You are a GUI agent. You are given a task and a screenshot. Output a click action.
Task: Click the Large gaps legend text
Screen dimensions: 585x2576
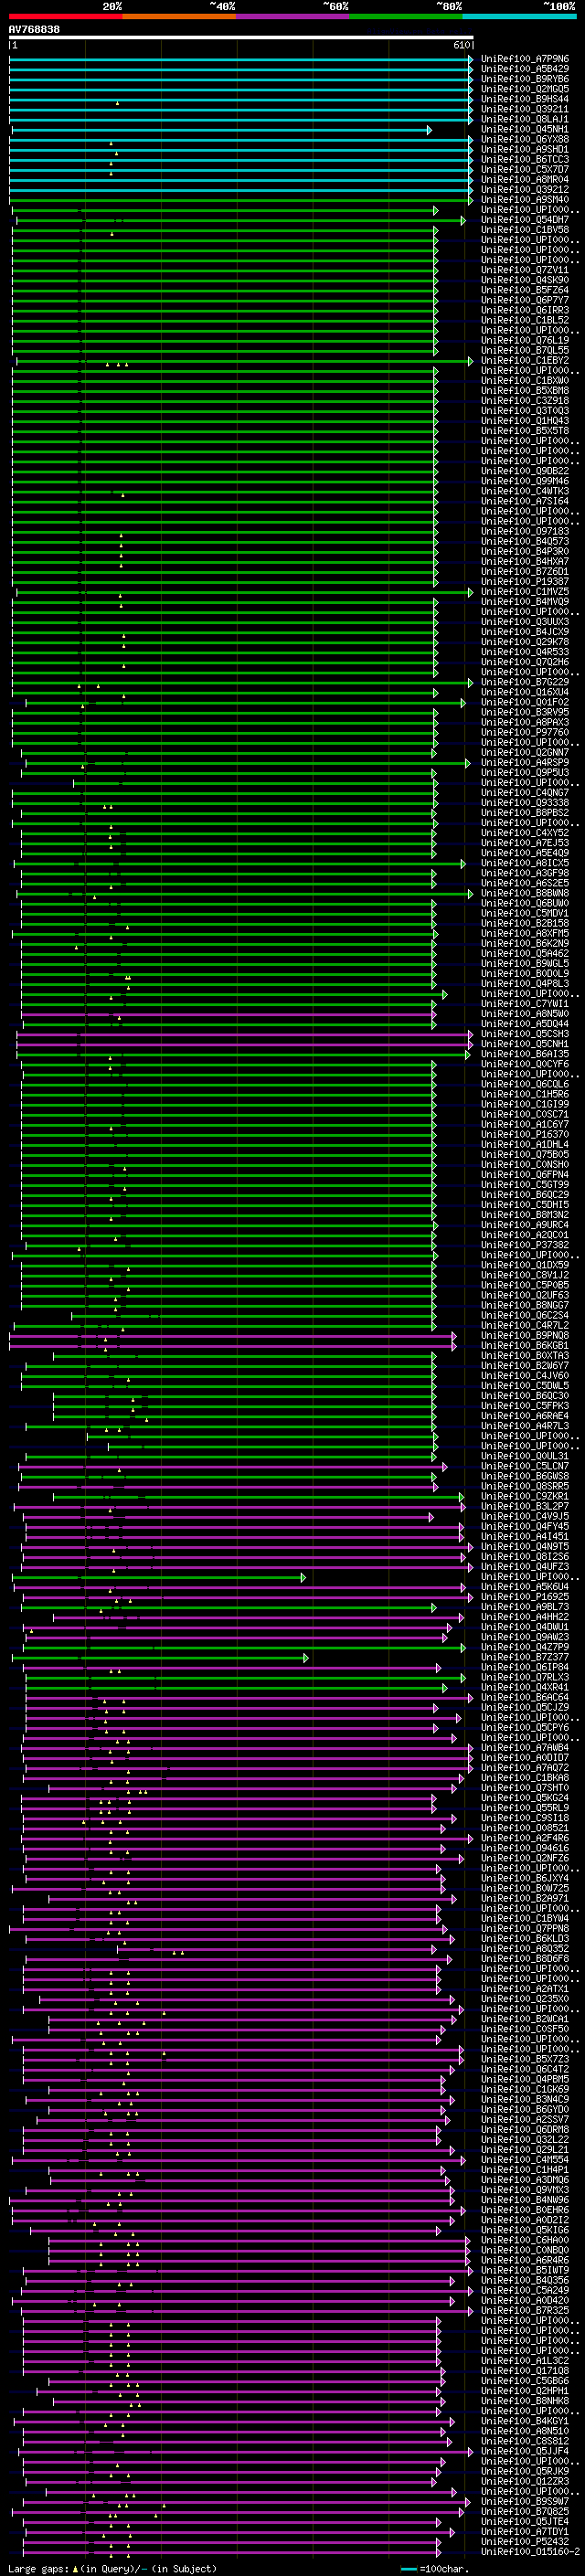tap(112, 2568)
